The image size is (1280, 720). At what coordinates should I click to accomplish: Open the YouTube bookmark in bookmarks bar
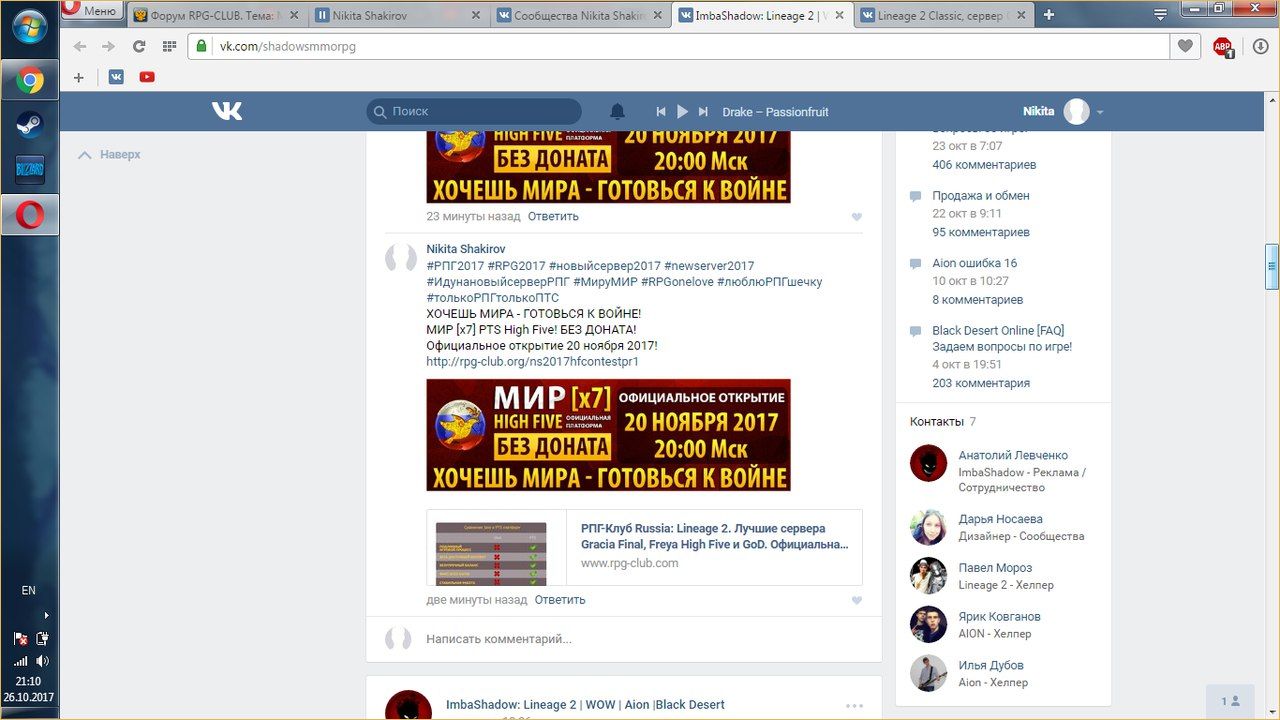147,77
